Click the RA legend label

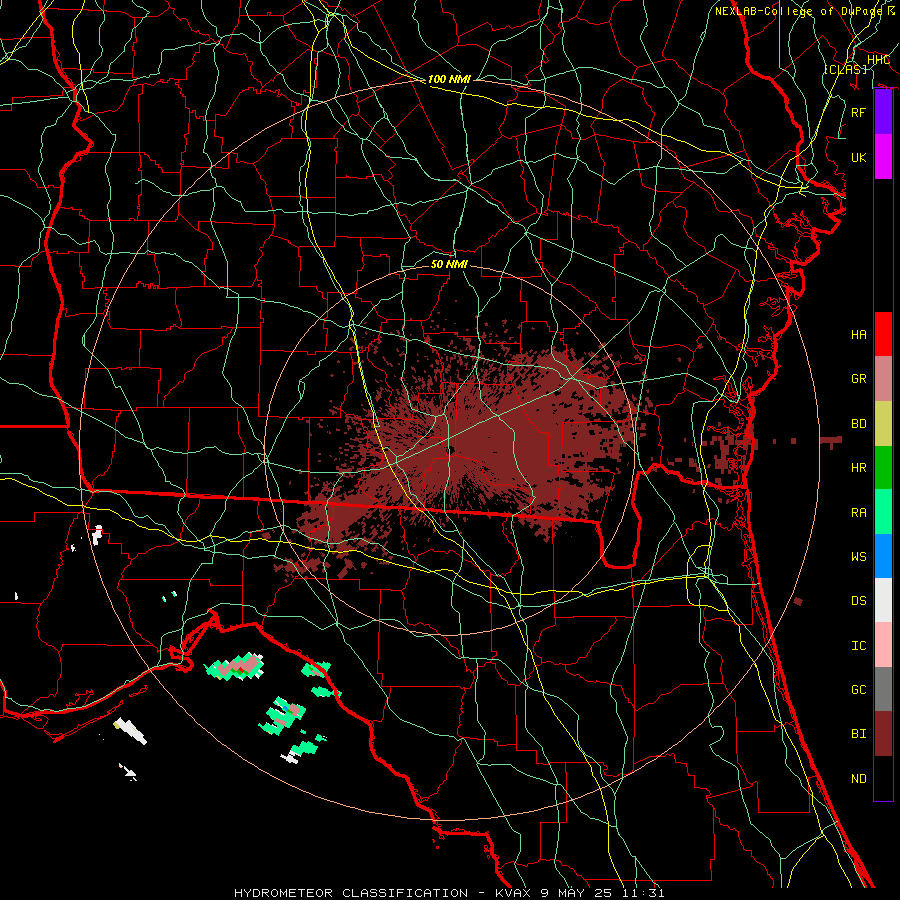pyautogui.click(x=859, y=512)
